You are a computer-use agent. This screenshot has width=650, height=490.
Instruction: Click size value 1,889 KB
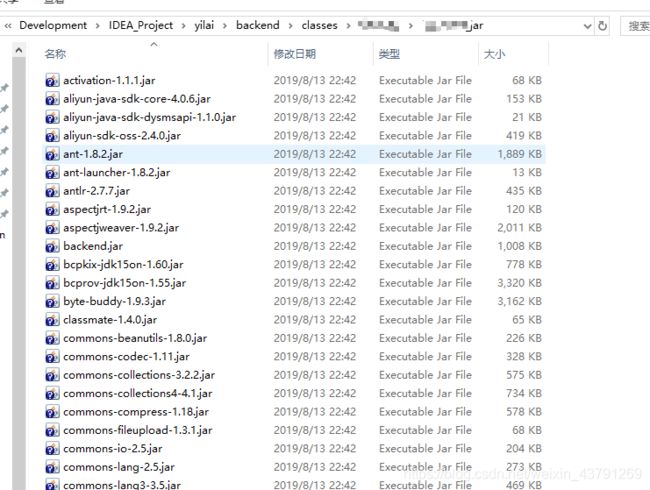pos(519,154)
